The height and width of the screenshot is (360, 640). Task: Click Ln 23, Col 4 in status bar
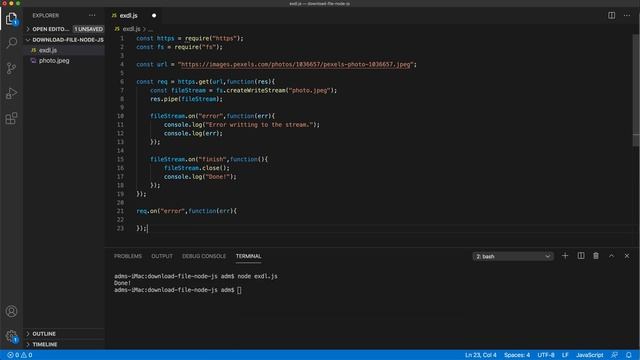point(481,355)
